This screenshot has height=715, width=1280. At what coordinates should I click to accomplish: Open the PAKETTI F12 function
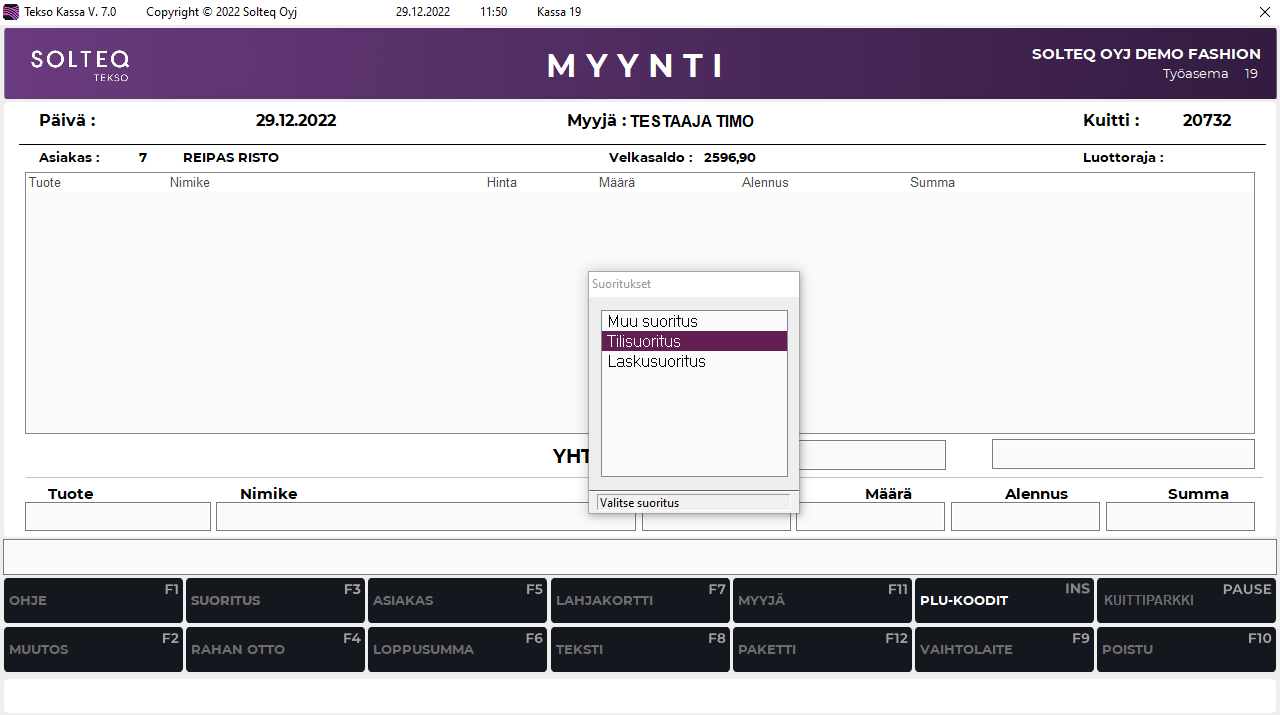(821, 649)
